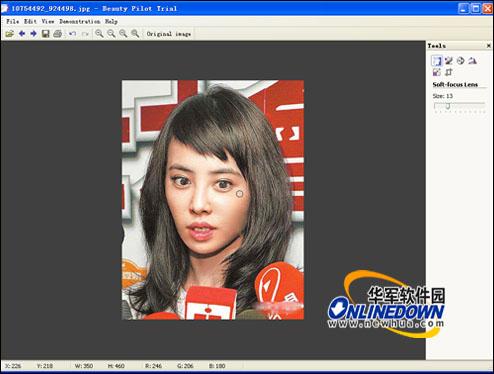Viewport: 494px width, 374px height.
Task: Click the Open file folder icon
Action: pyautogui.click(x=10, y=34)
